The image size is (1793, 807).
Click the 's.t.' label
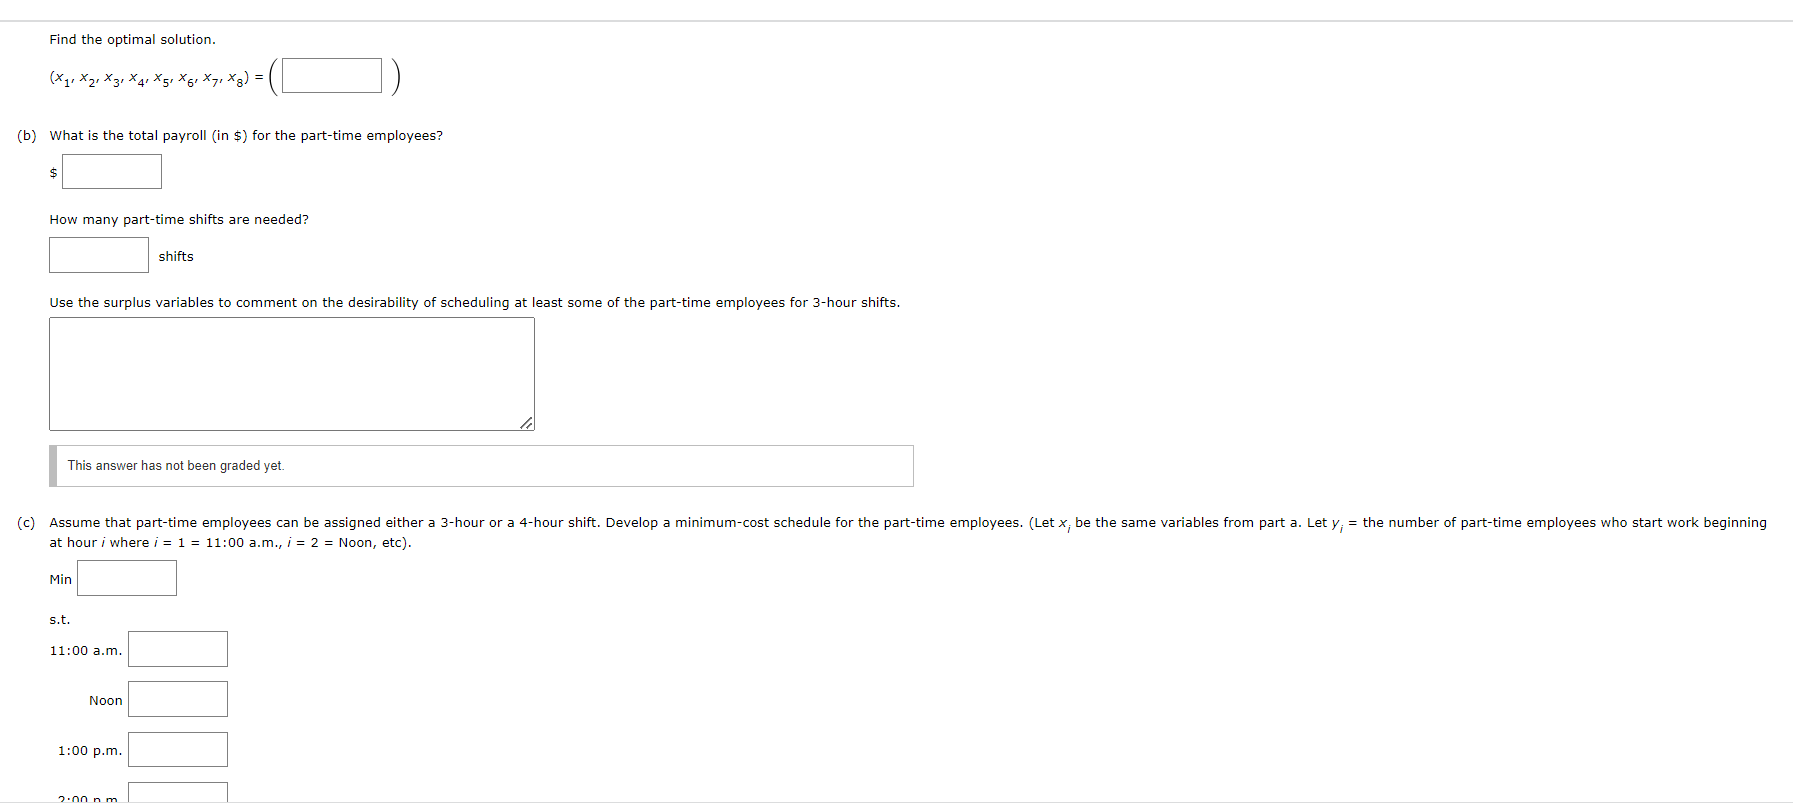click(x=60, y=620)
